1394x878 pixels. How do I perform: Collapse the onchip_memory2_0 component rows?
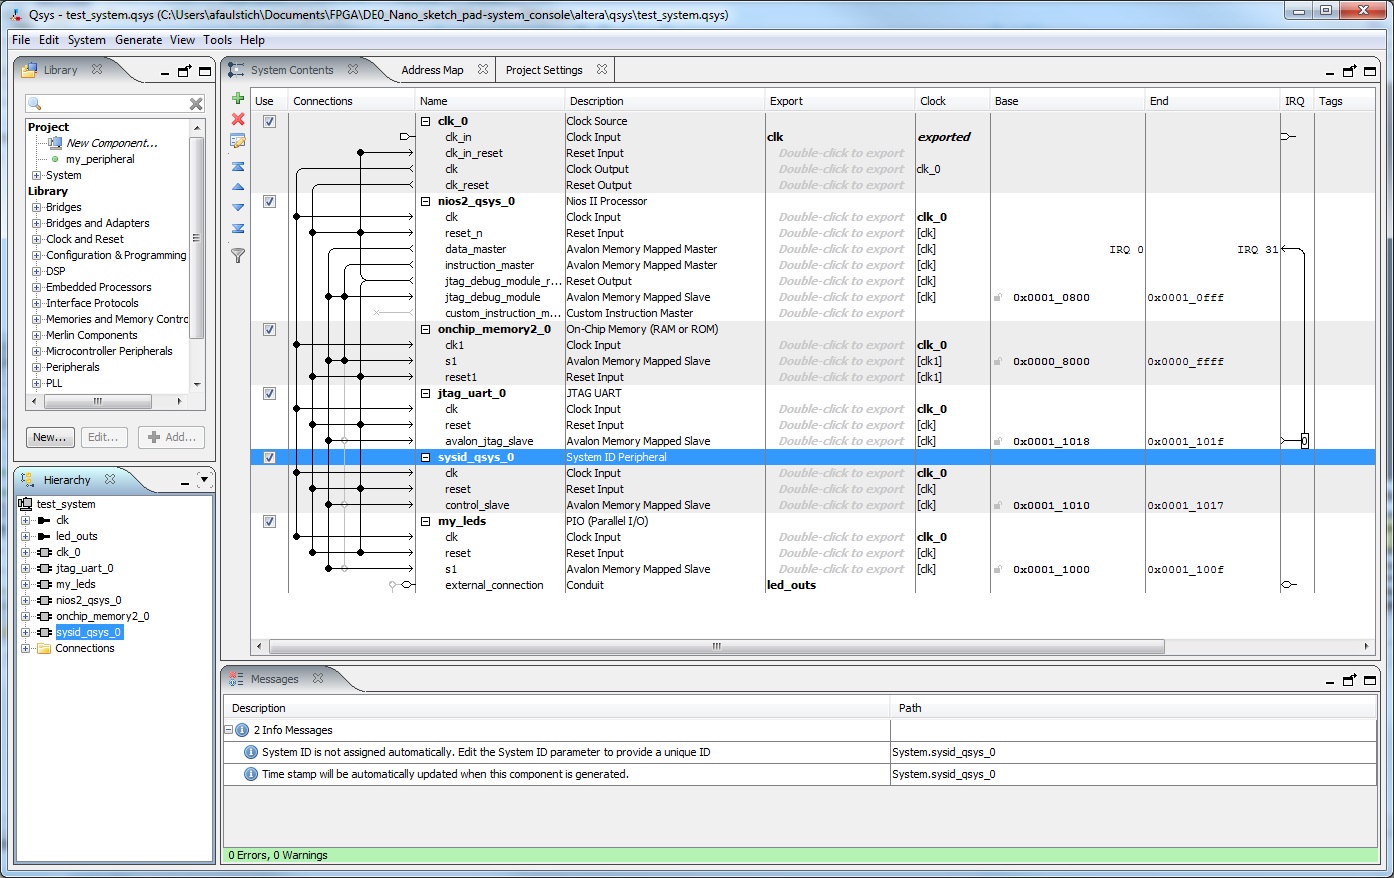point(425,329)
